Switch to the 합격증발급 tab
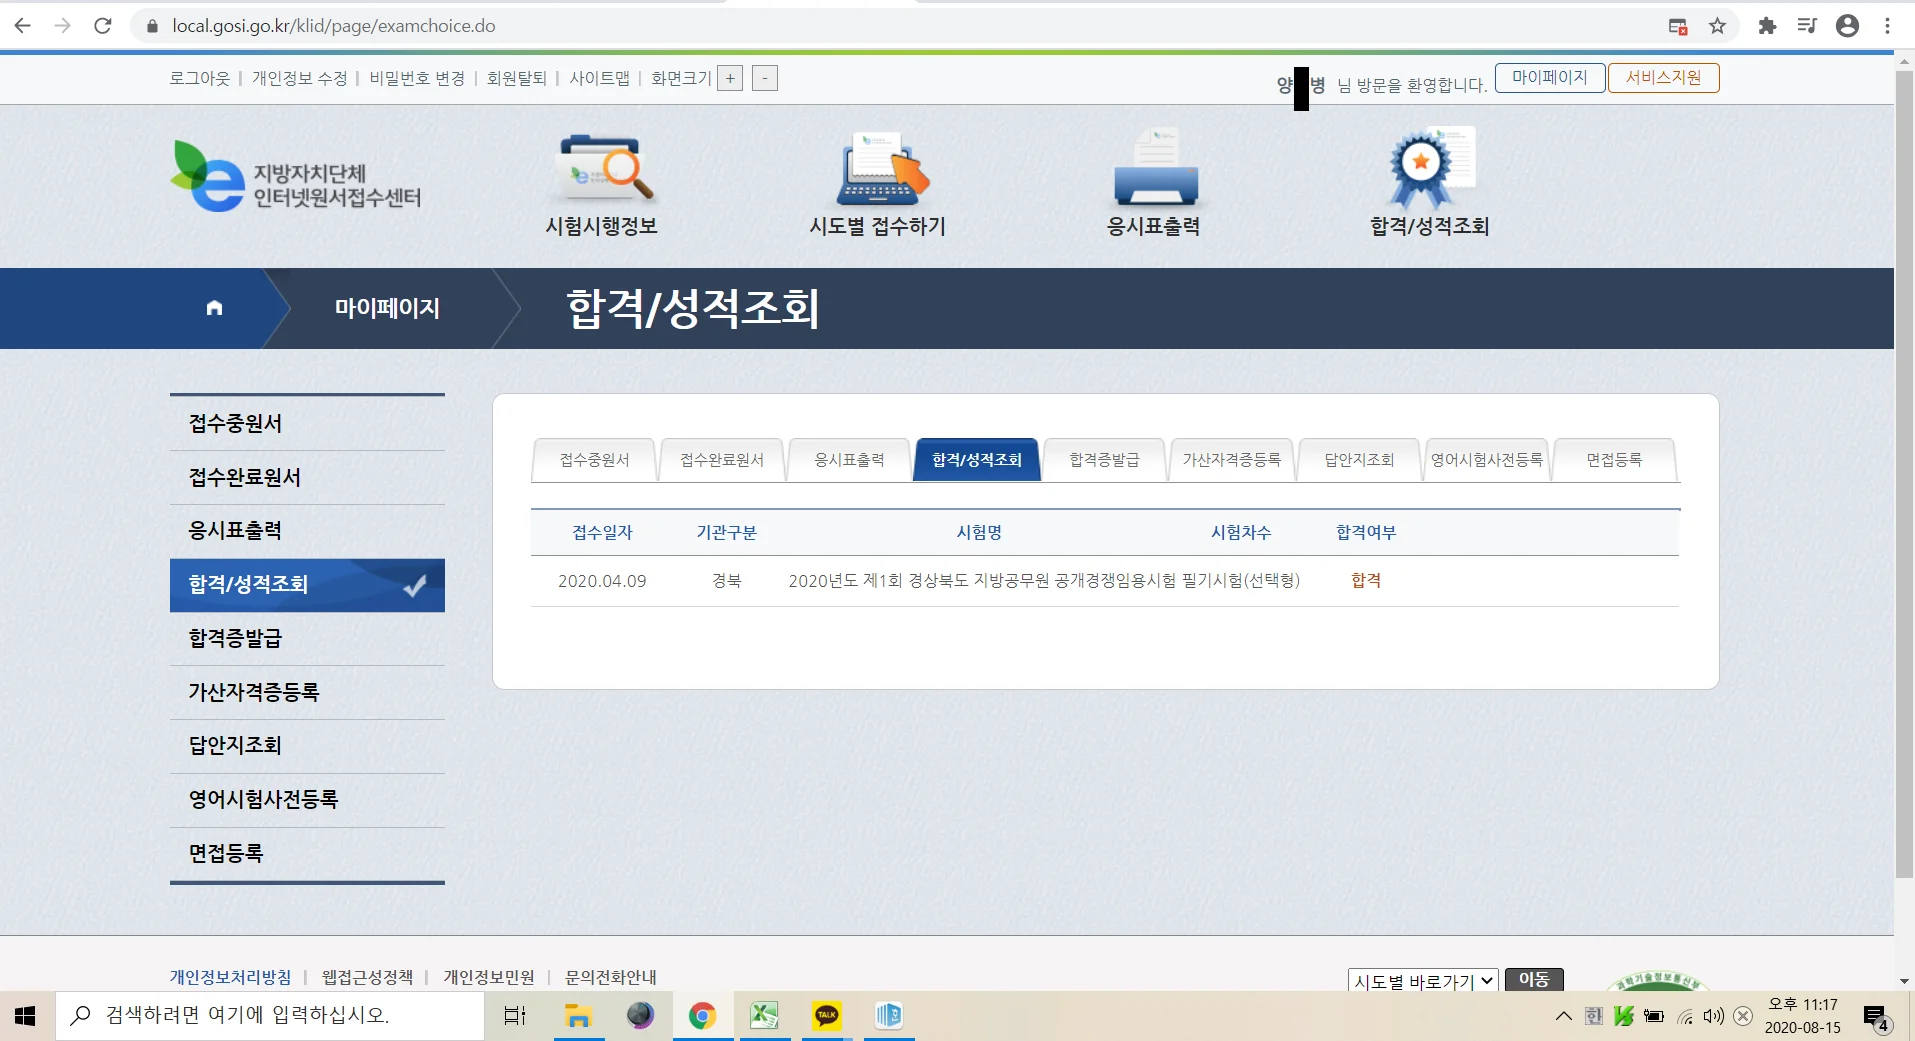Viewport: 1915px width, 1041px height. point(1104,460)
